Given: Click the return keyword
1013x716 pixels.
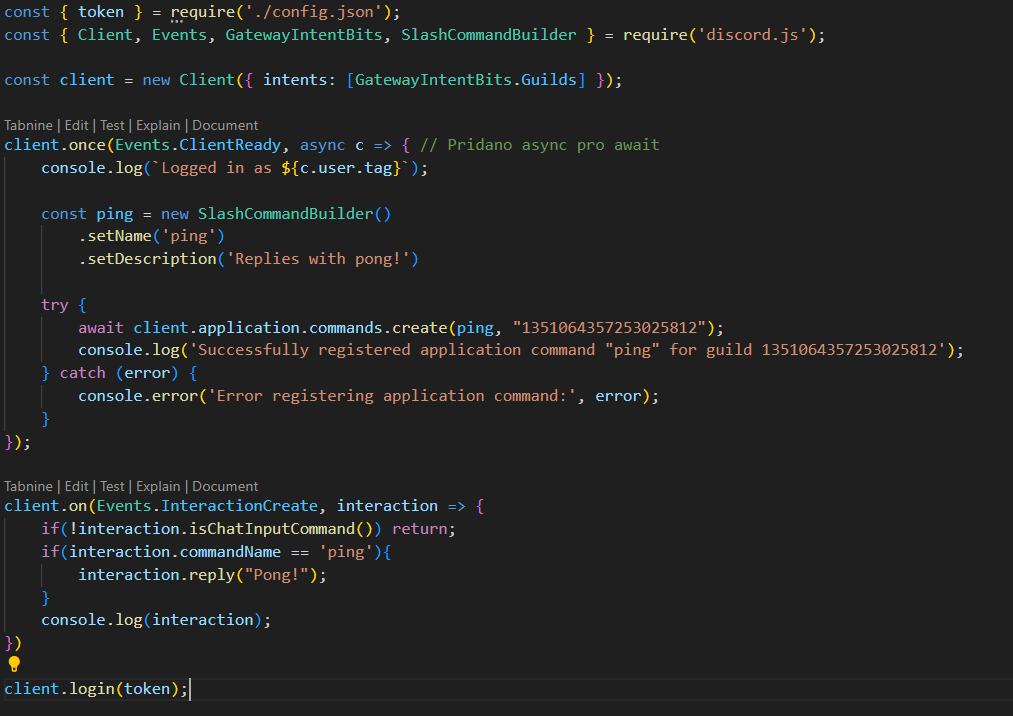Looking at the screenshot, I should 419,529.
